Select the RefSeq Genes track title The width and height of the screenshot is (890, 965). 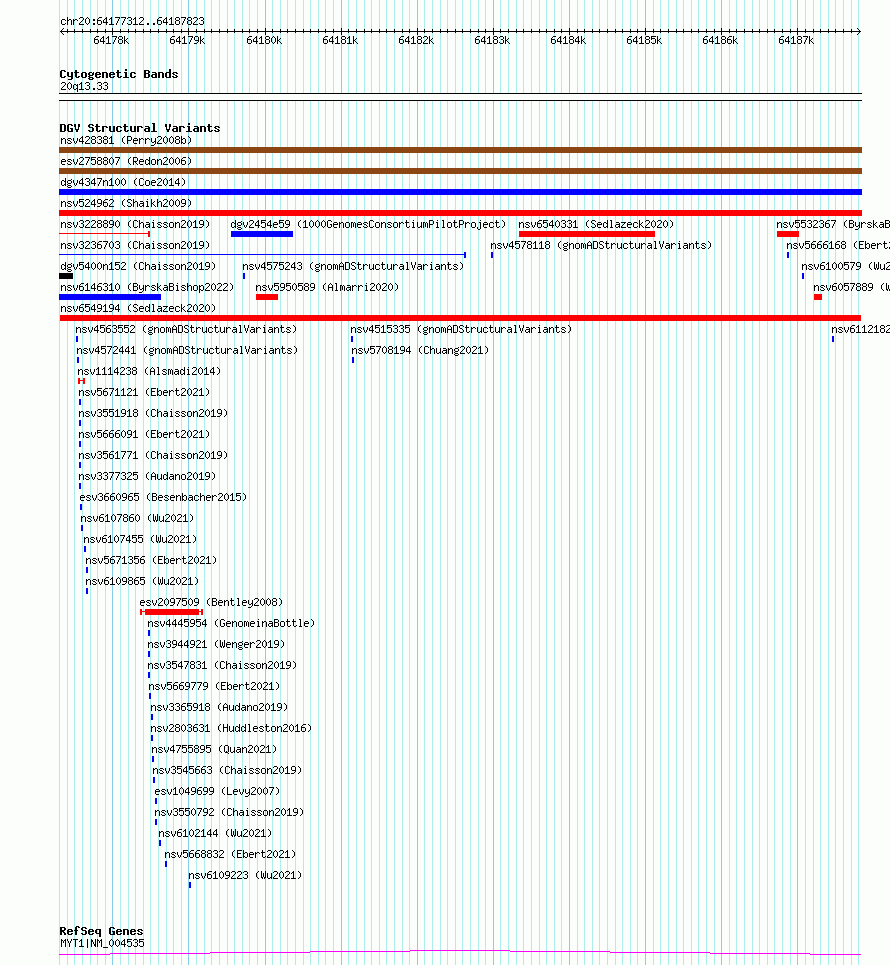[102, 931]
